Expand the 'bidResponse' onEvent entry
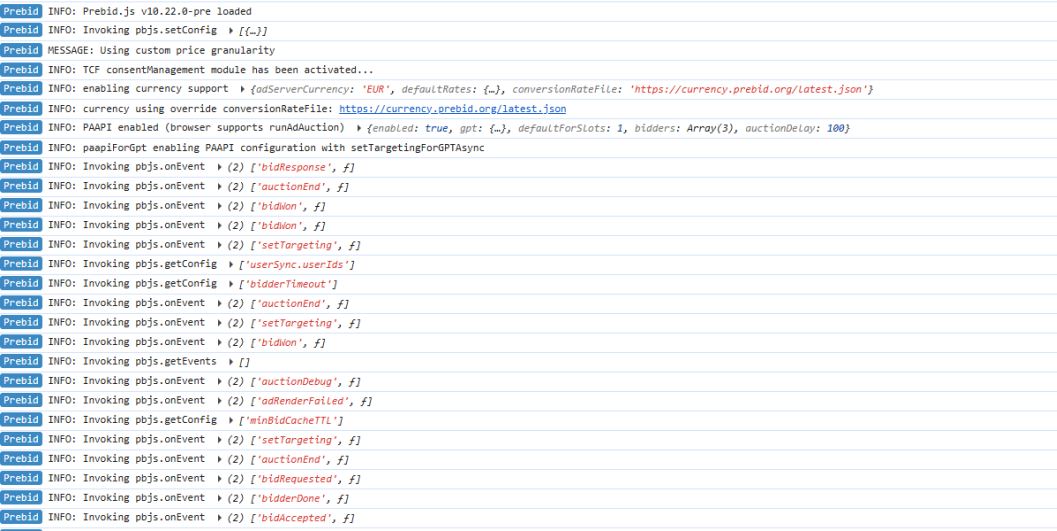 pos(220,167)
